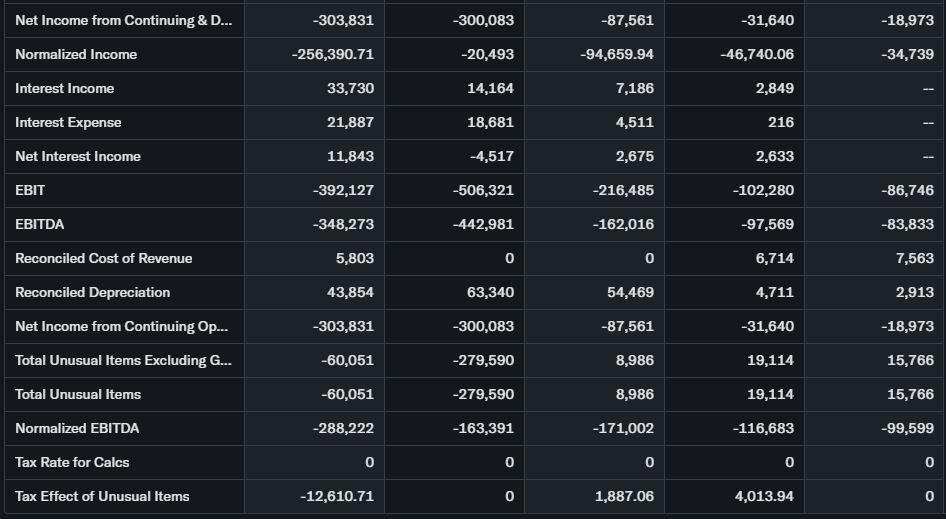Click the Tax Effect of Unusual Items label

pyautogui.click(x=102, y=496)
